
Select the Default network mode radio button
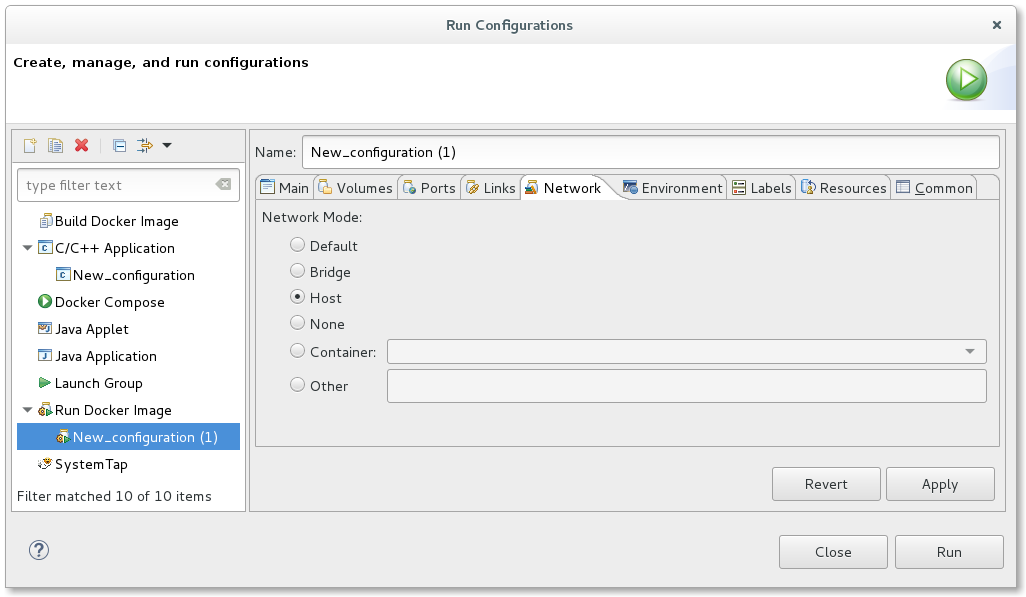pyautogui.click(x=297, y=245)
